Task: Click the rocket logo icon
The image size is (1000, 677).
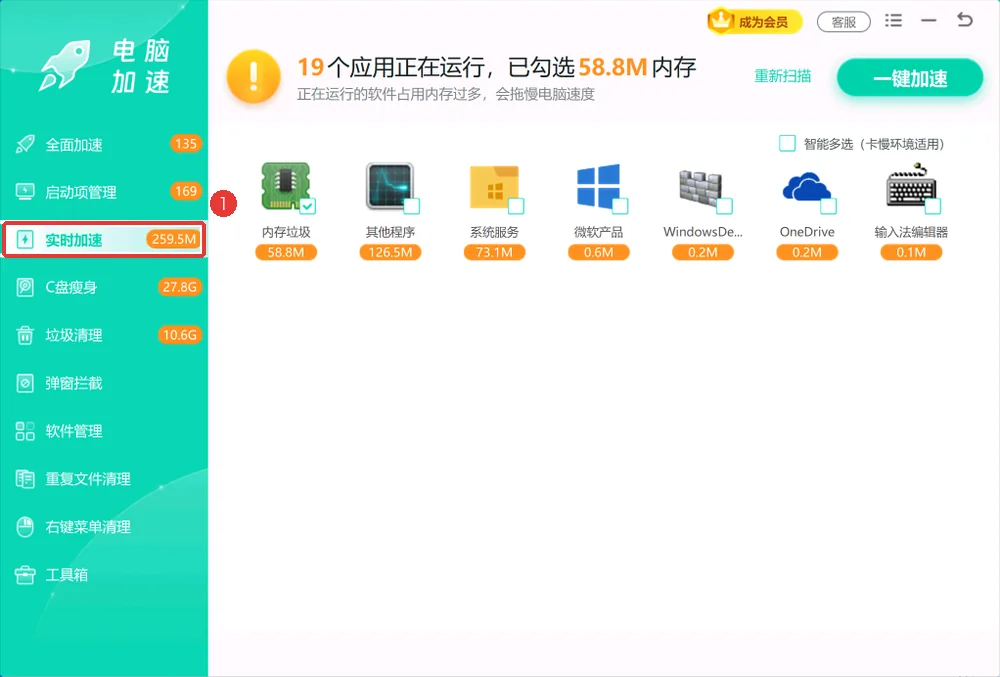Action: coord(64,66)
